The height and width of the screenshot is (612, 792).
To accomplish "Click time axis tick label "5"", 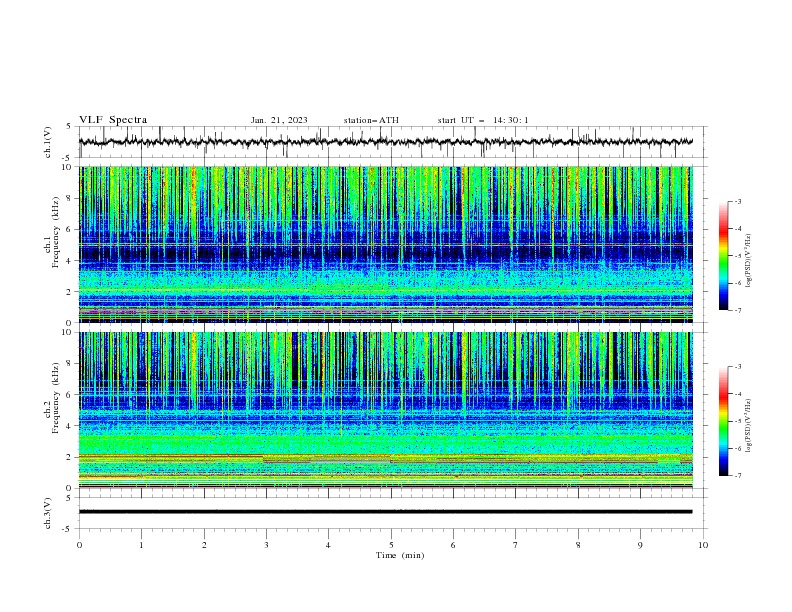I will pyautogui.click(x=391, y=545).
